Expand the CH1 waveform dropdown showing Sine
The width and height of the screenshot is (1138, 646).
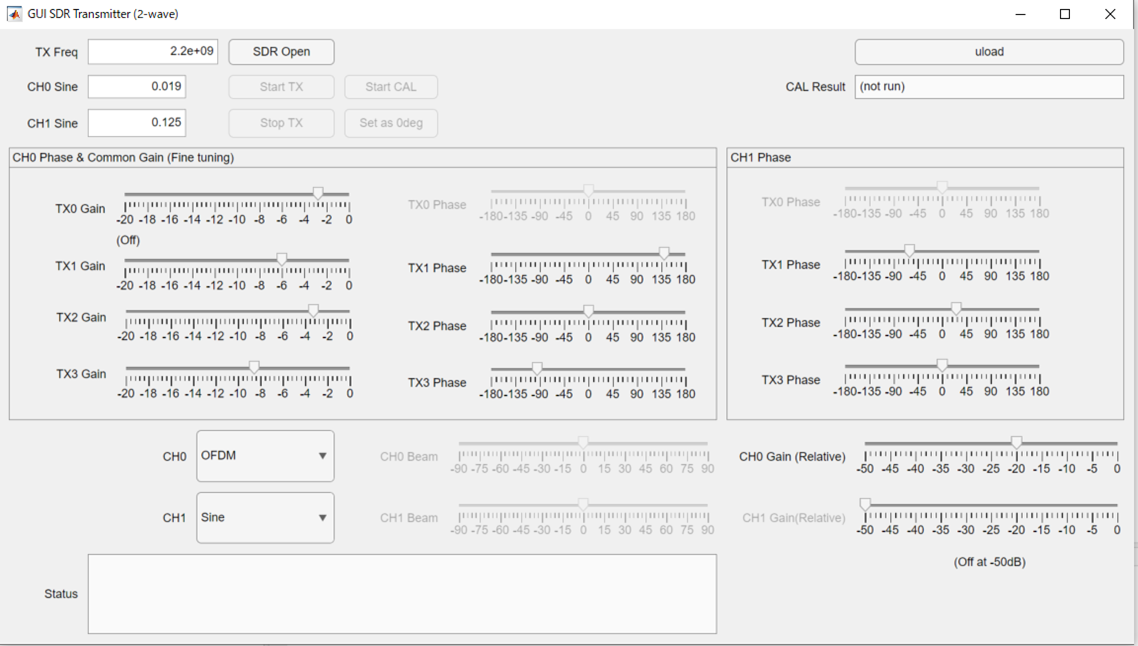[x=265, y=518]
